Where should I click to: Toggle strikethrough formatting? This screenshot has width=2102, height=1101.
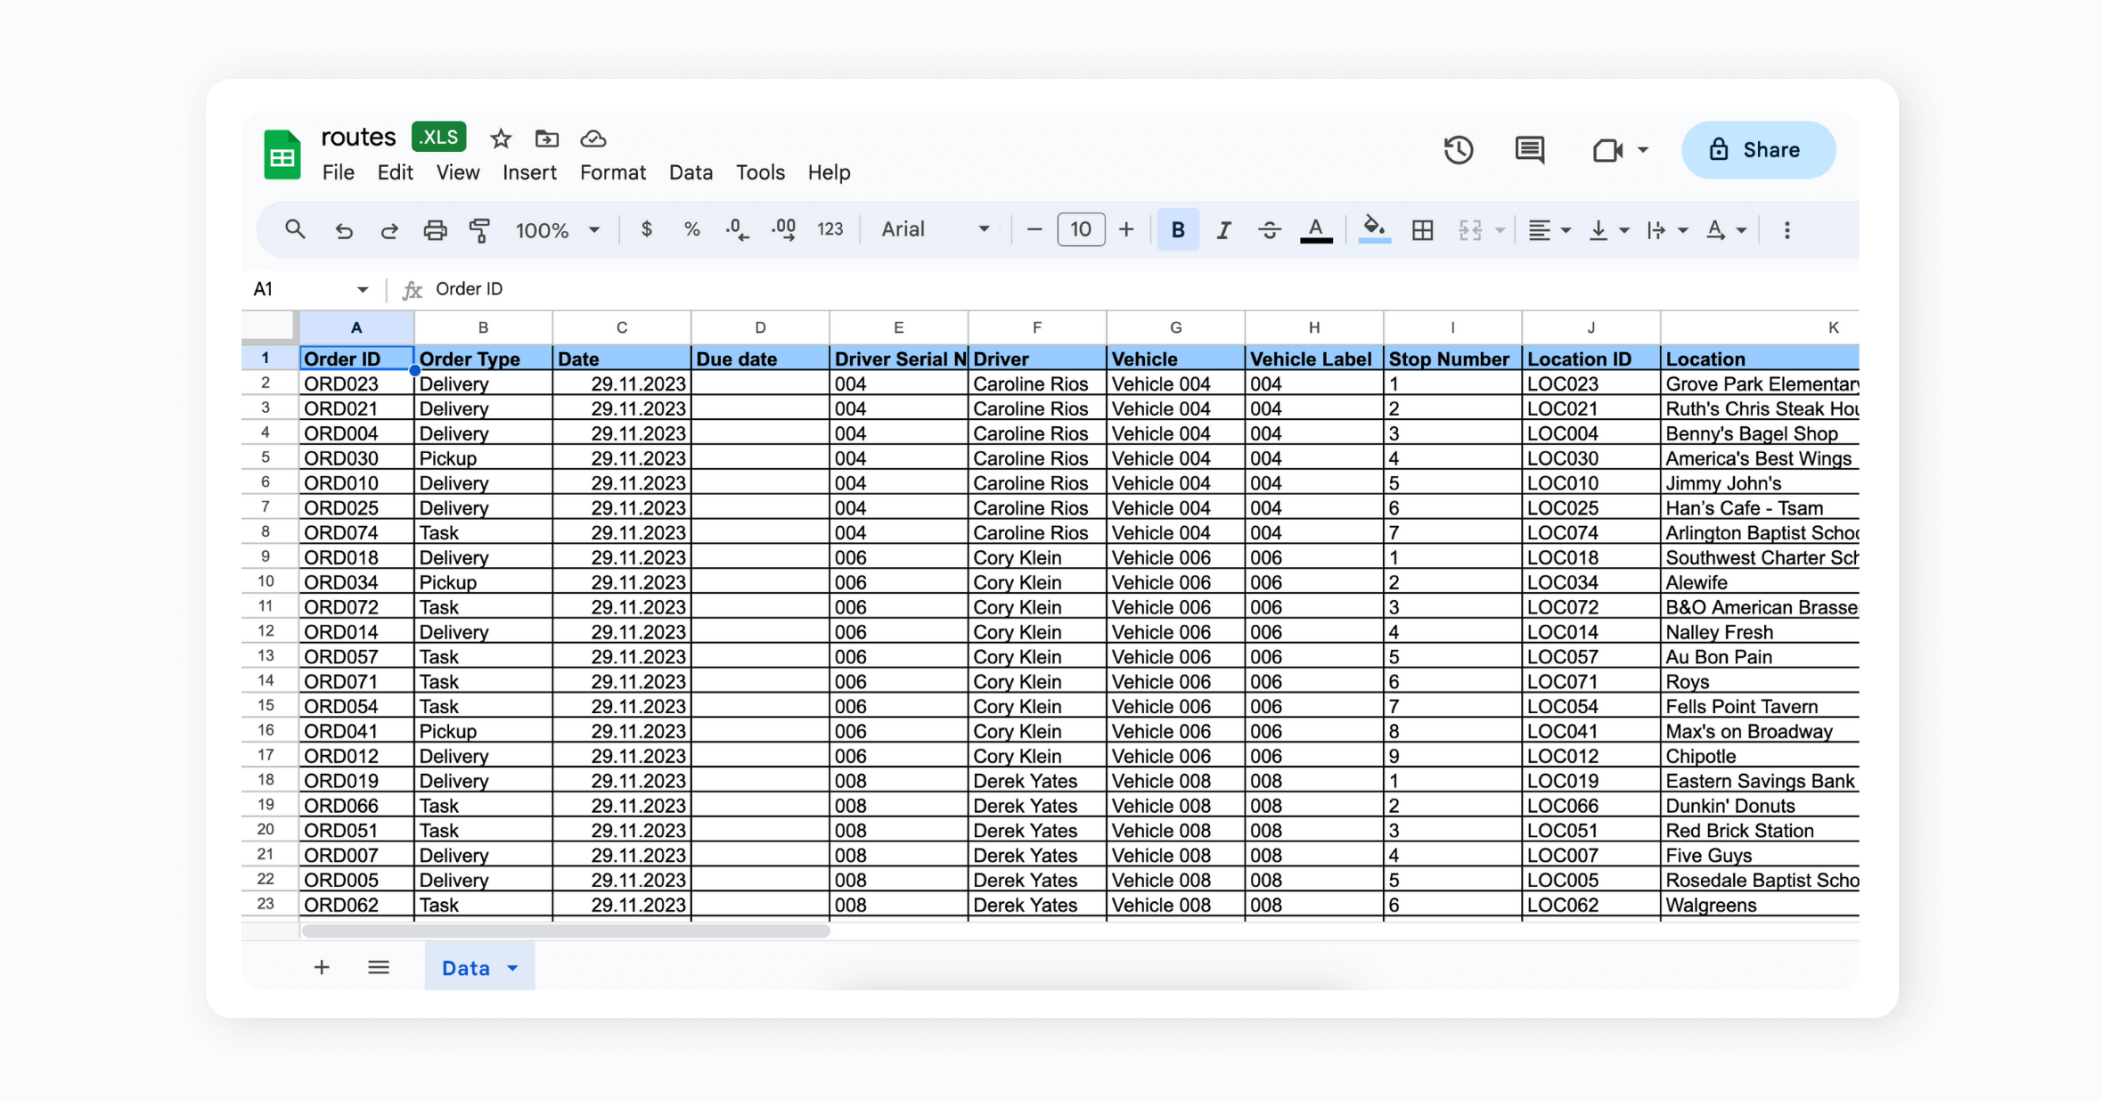[1269, 229]
